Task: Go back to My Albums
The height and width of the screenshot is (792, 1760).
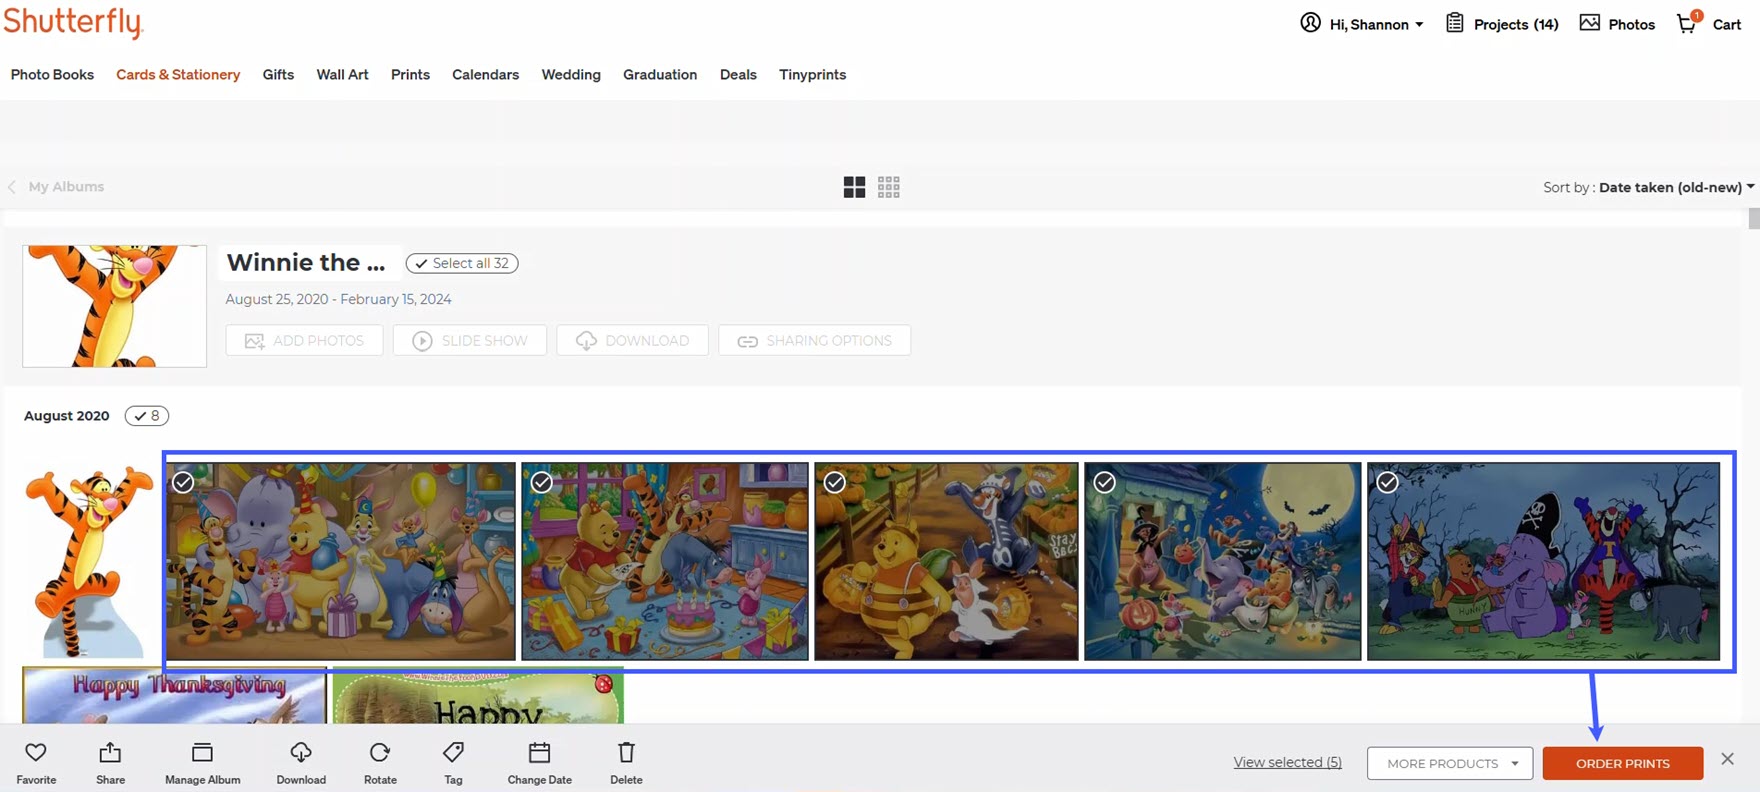Action: pyautogui.click(x=56, y=187)
